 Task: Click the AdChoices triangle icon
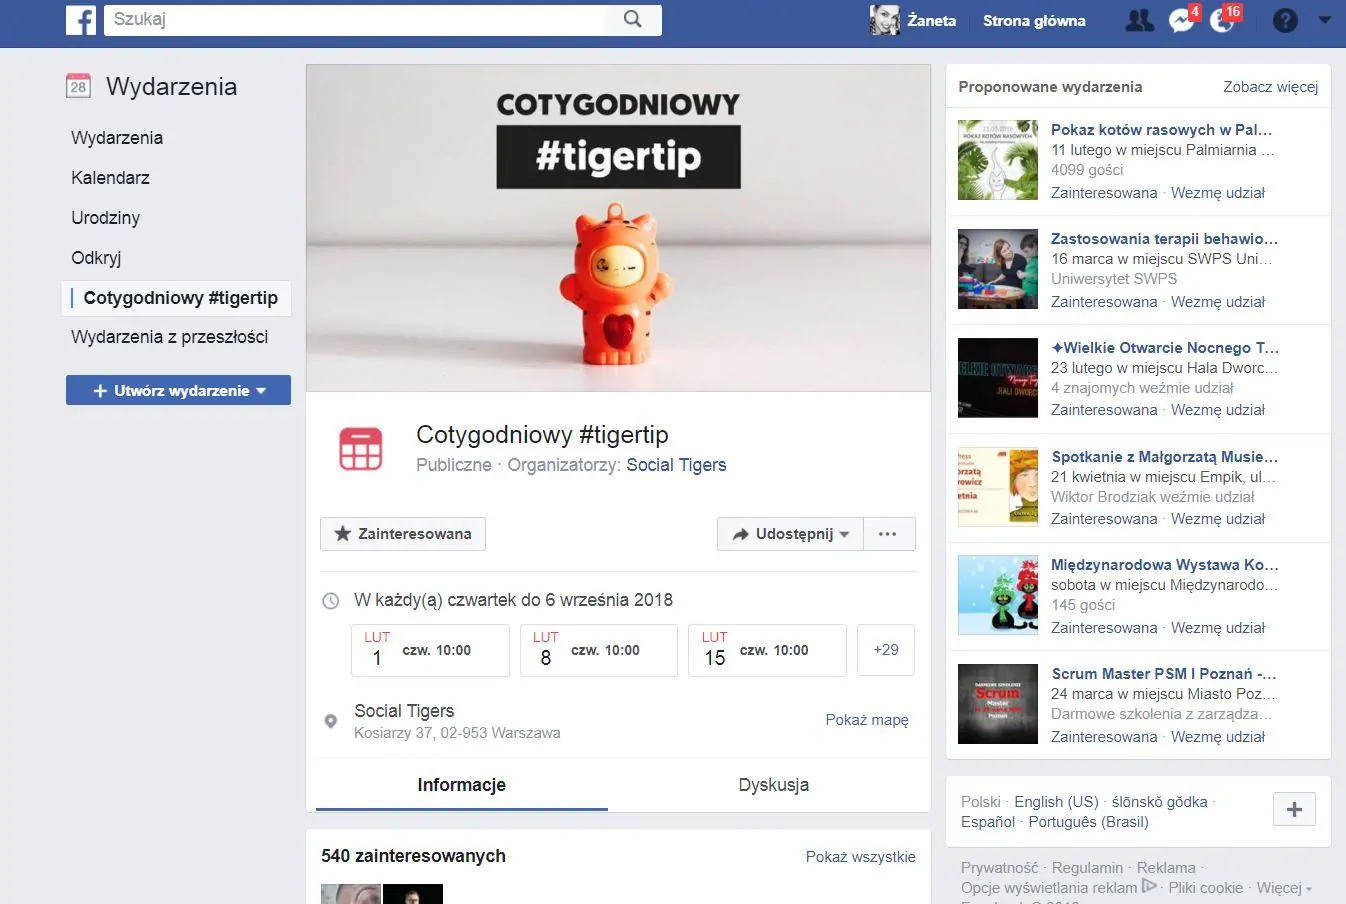tap(1149, 886)
